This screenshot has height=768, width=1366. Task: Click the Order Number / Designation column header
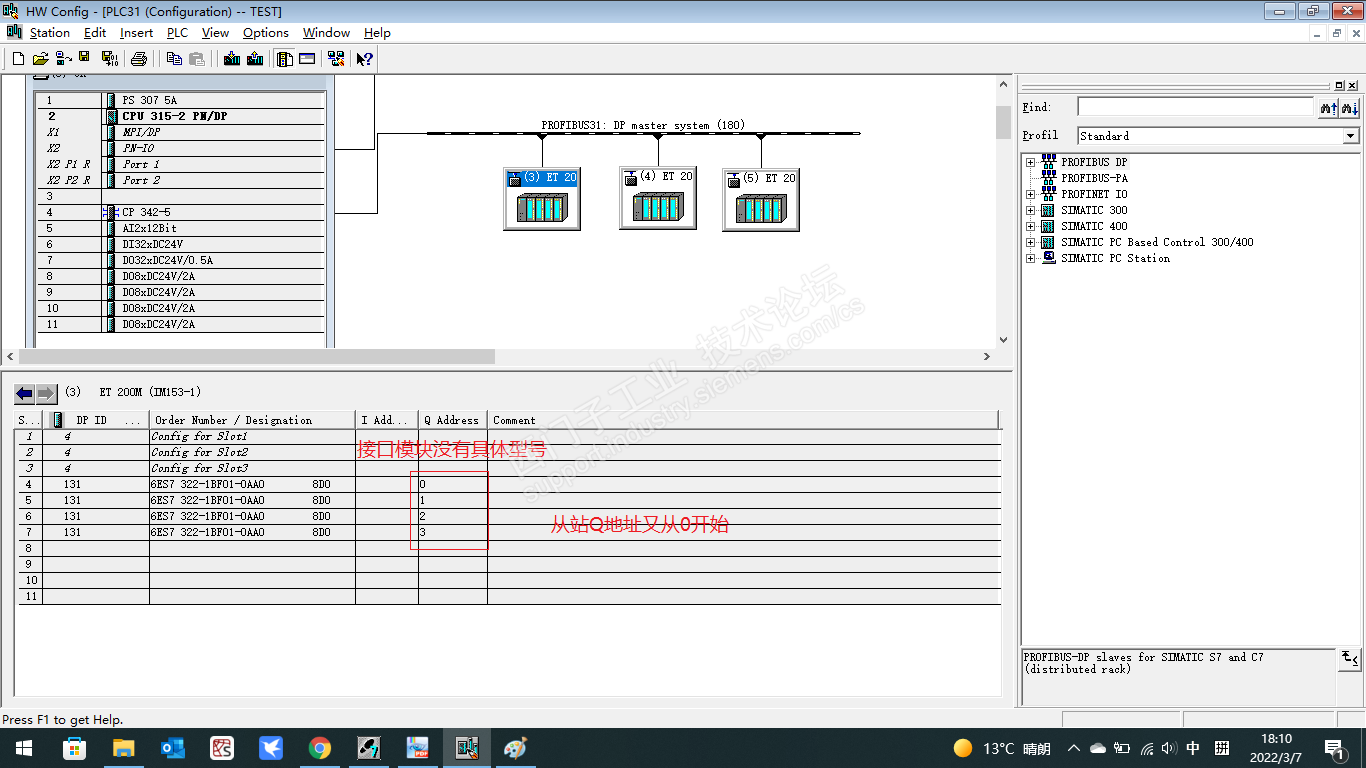252,420
